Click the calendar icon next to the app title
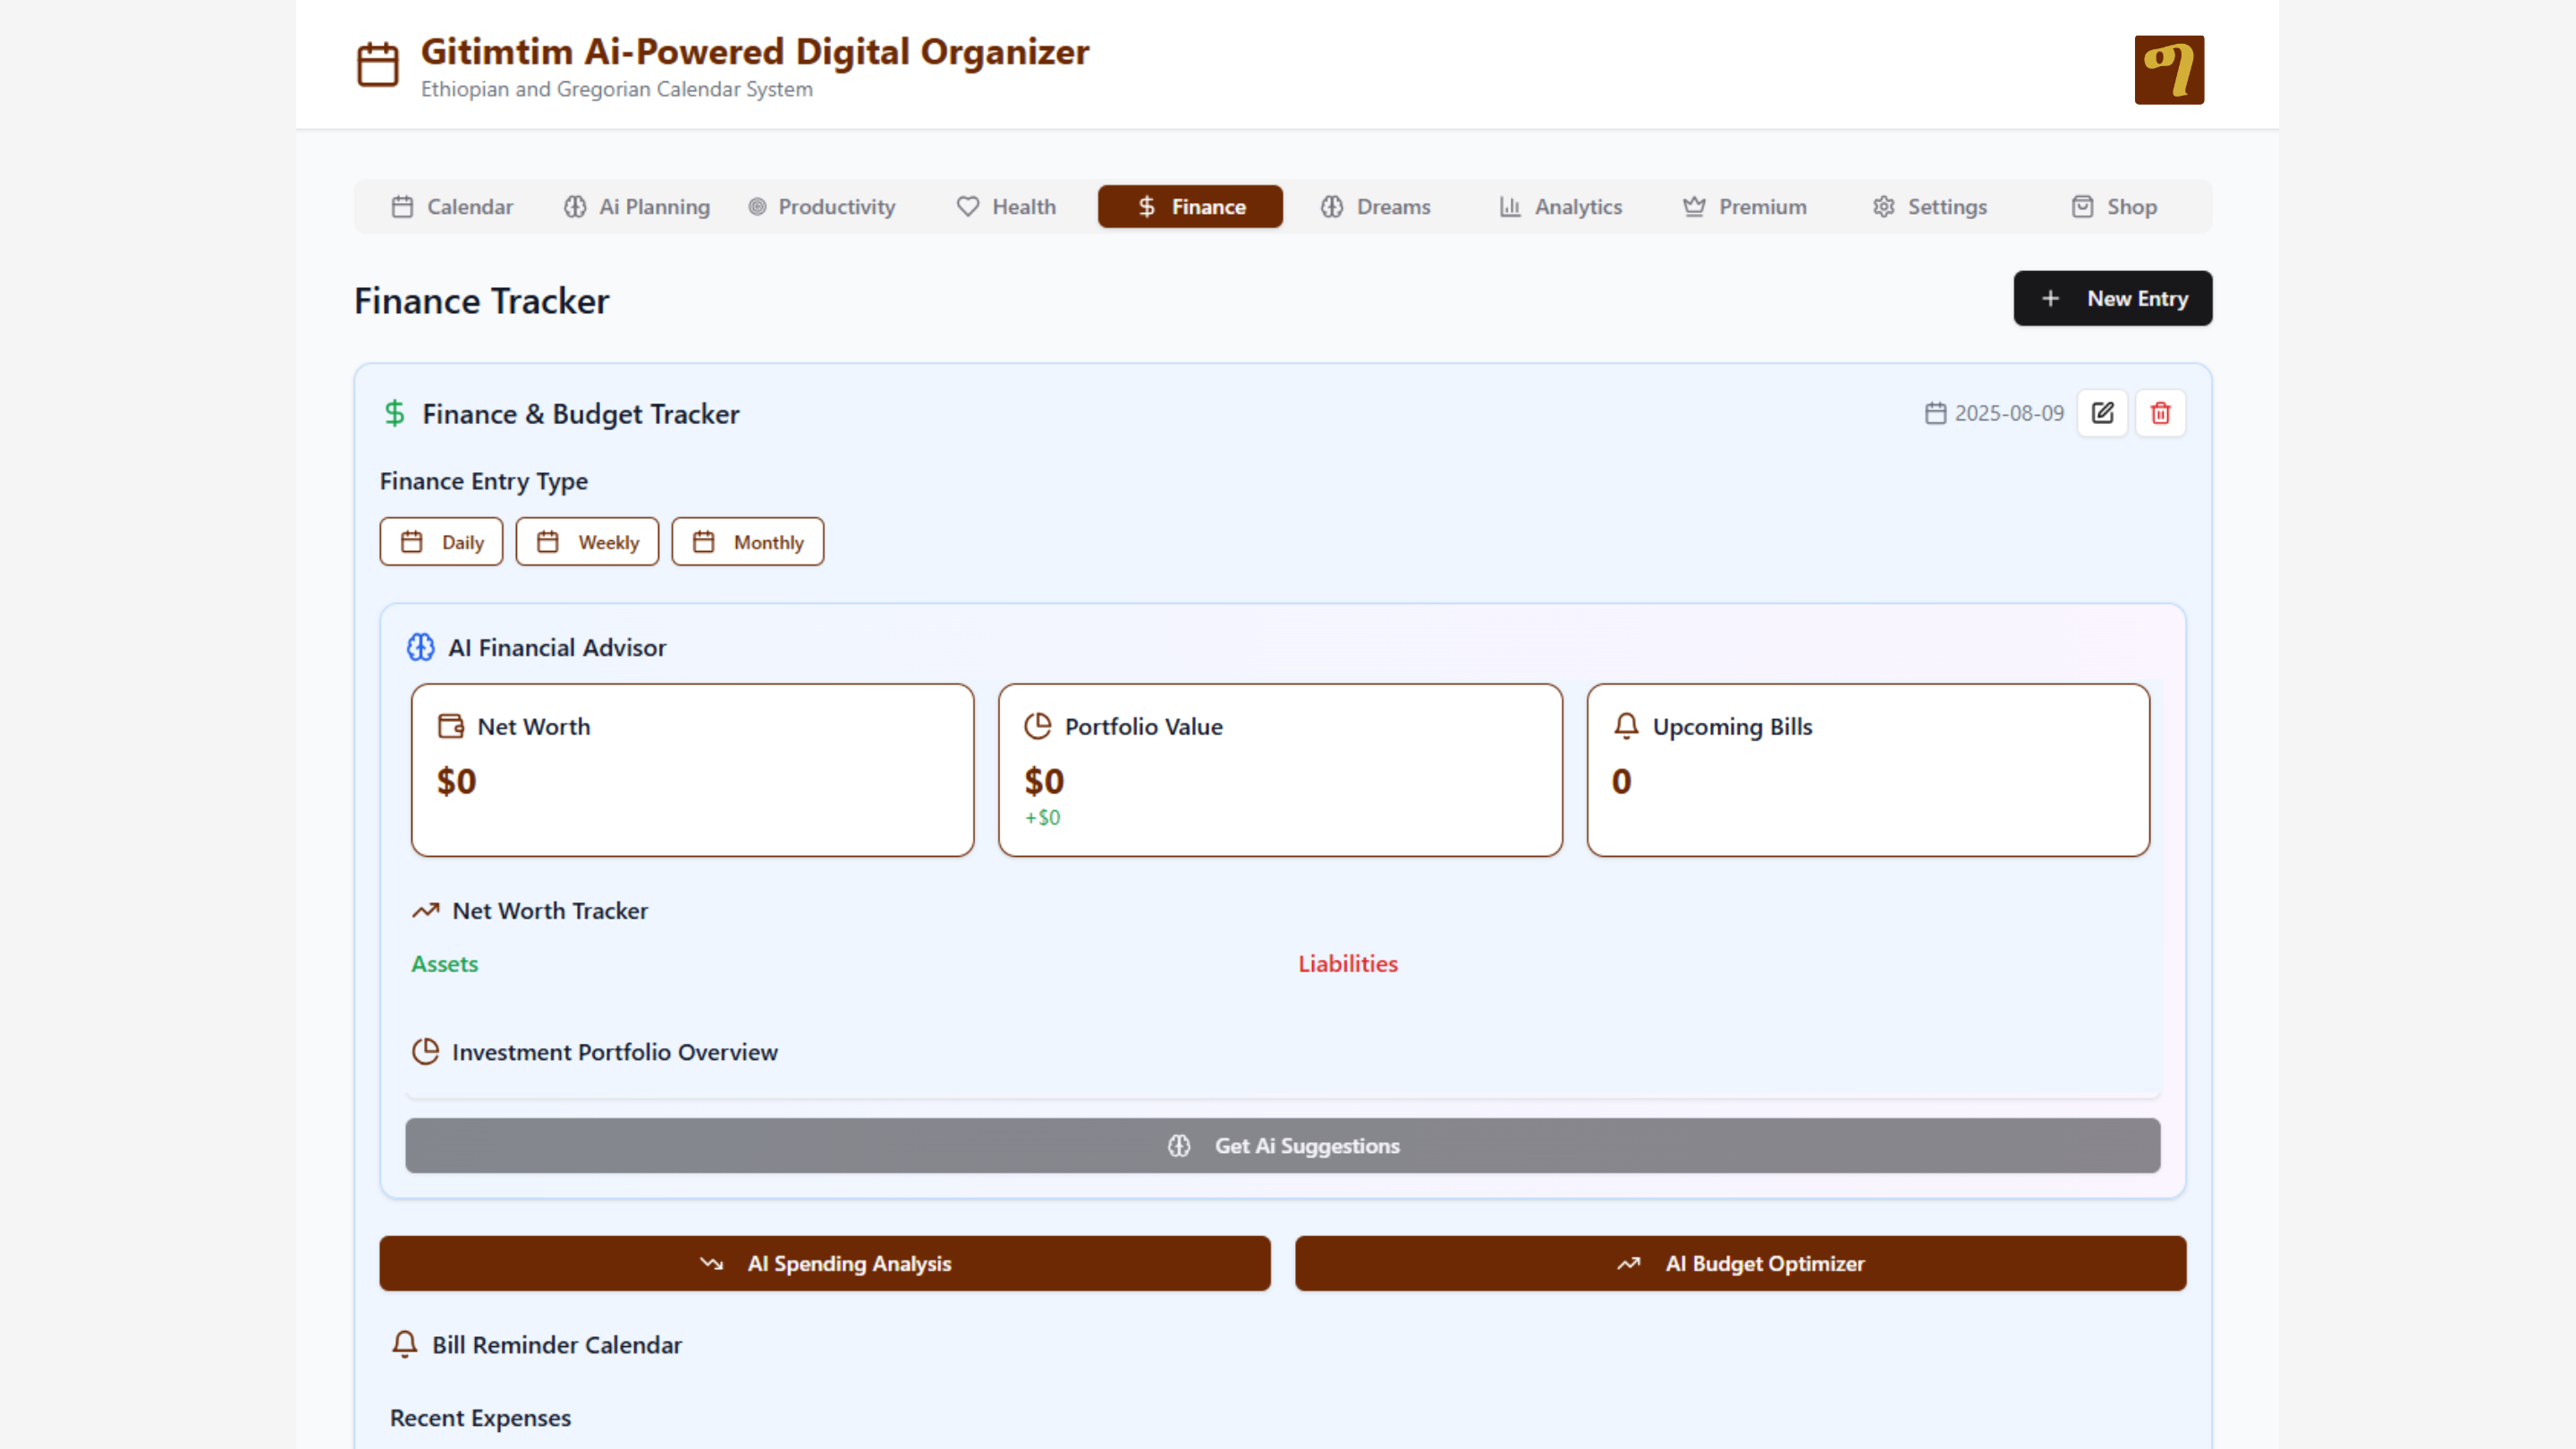 coord(378,65)
